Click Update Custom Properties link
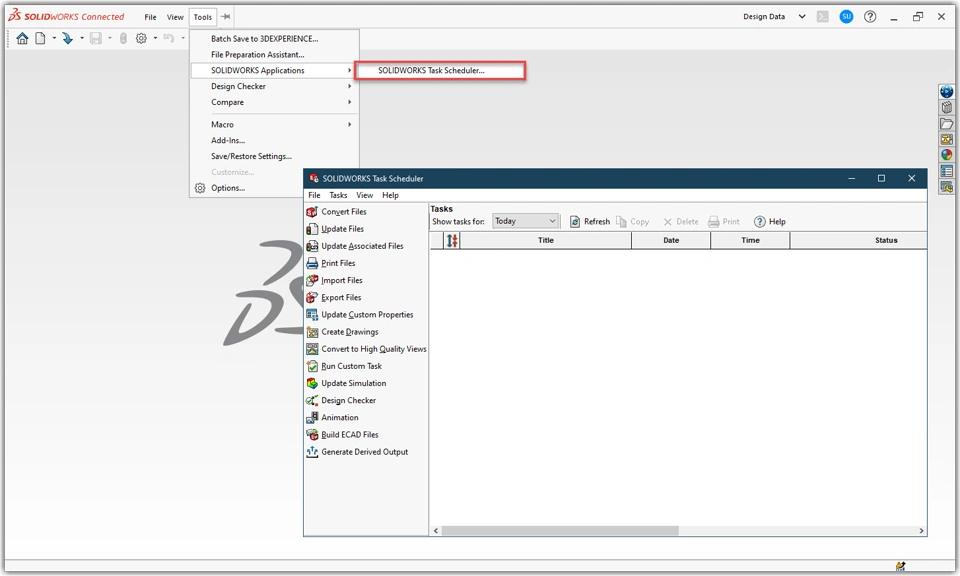 (367, 315)
